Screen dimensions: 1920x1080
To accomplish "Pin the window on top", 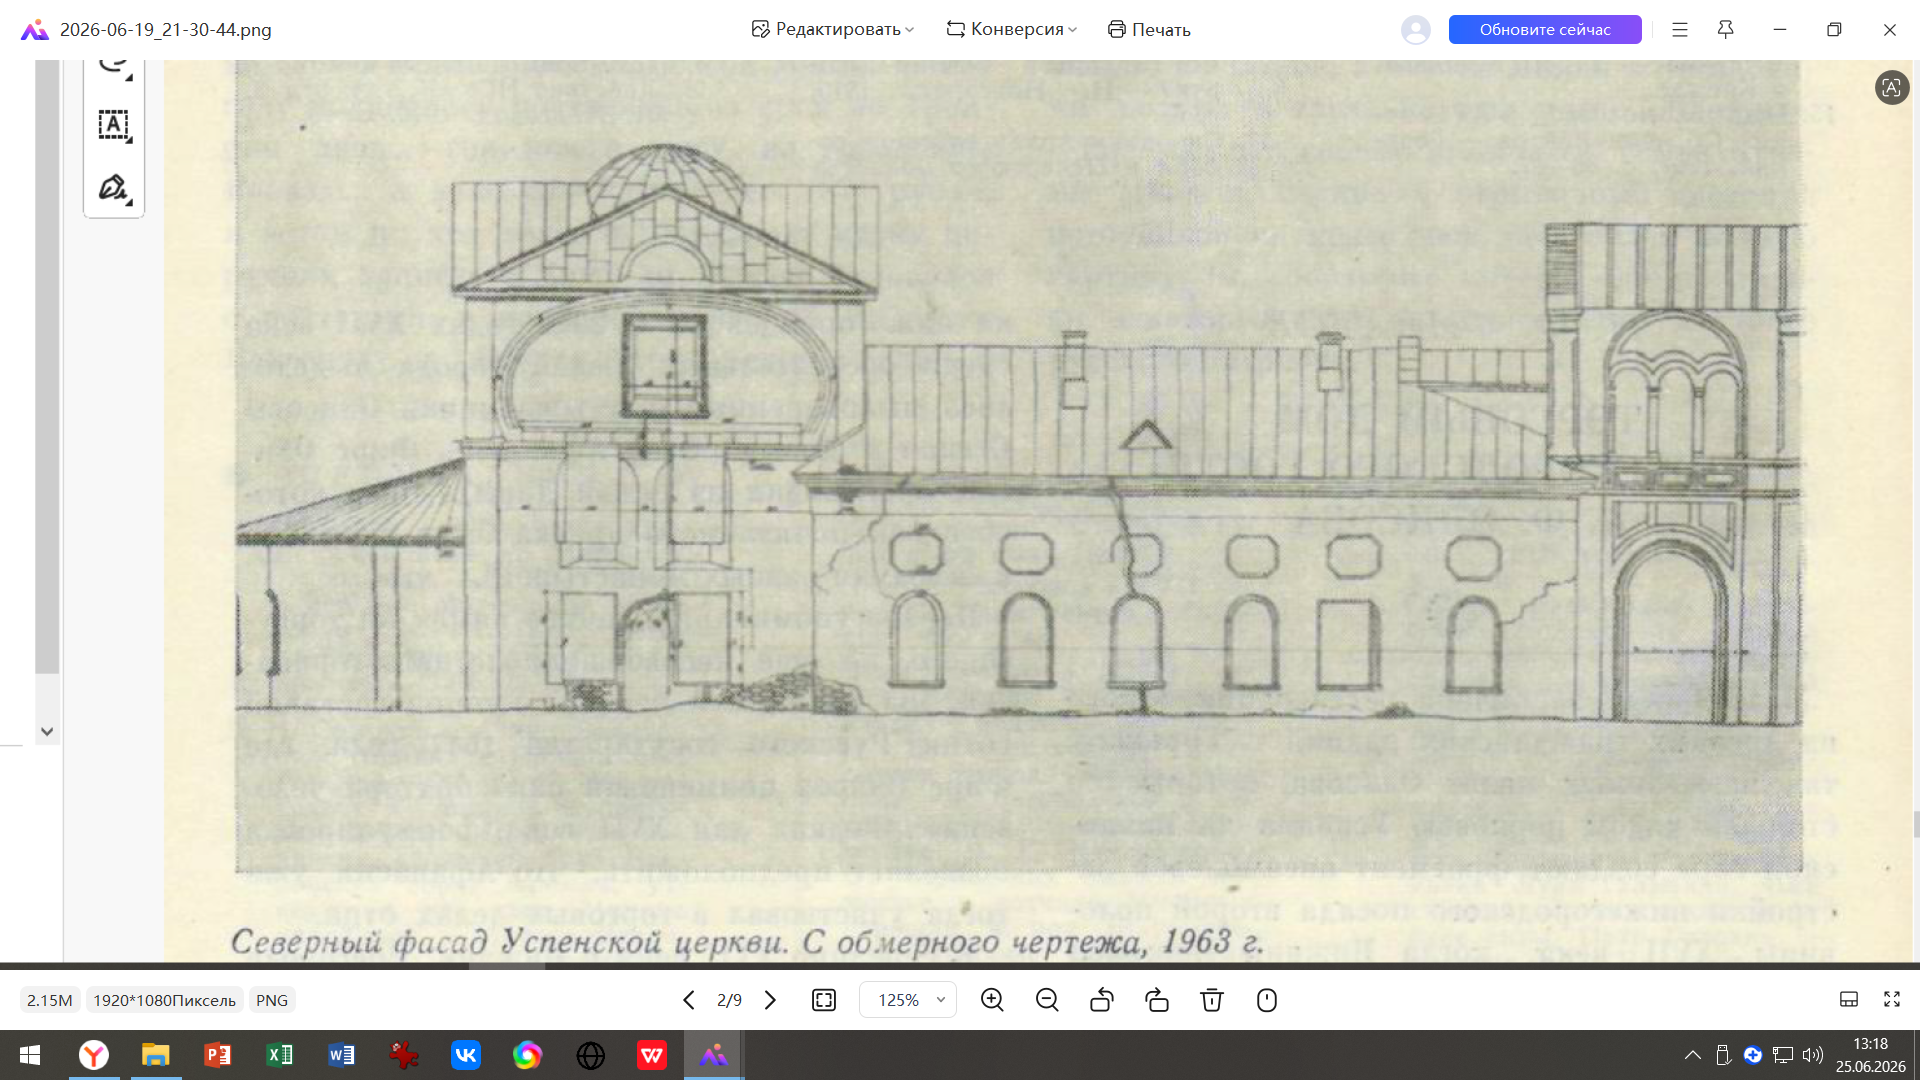I will (x=1725, y=30).
